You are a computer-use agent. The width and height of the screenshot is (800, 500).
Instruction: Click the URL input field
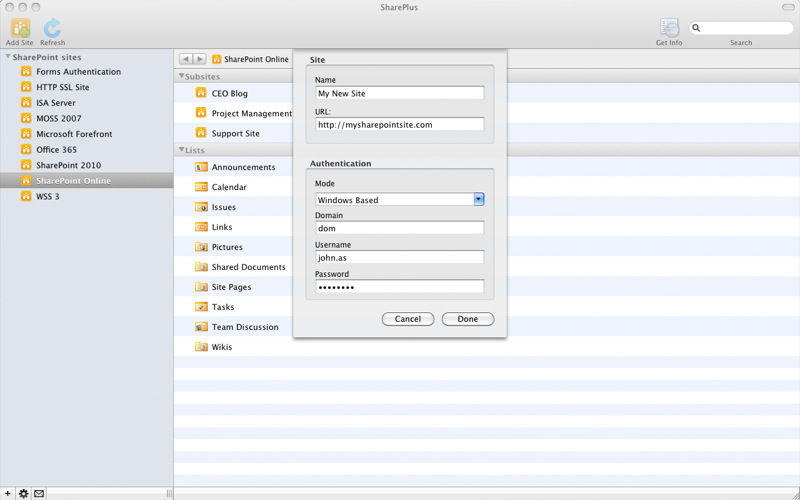[x=399, y=124]
